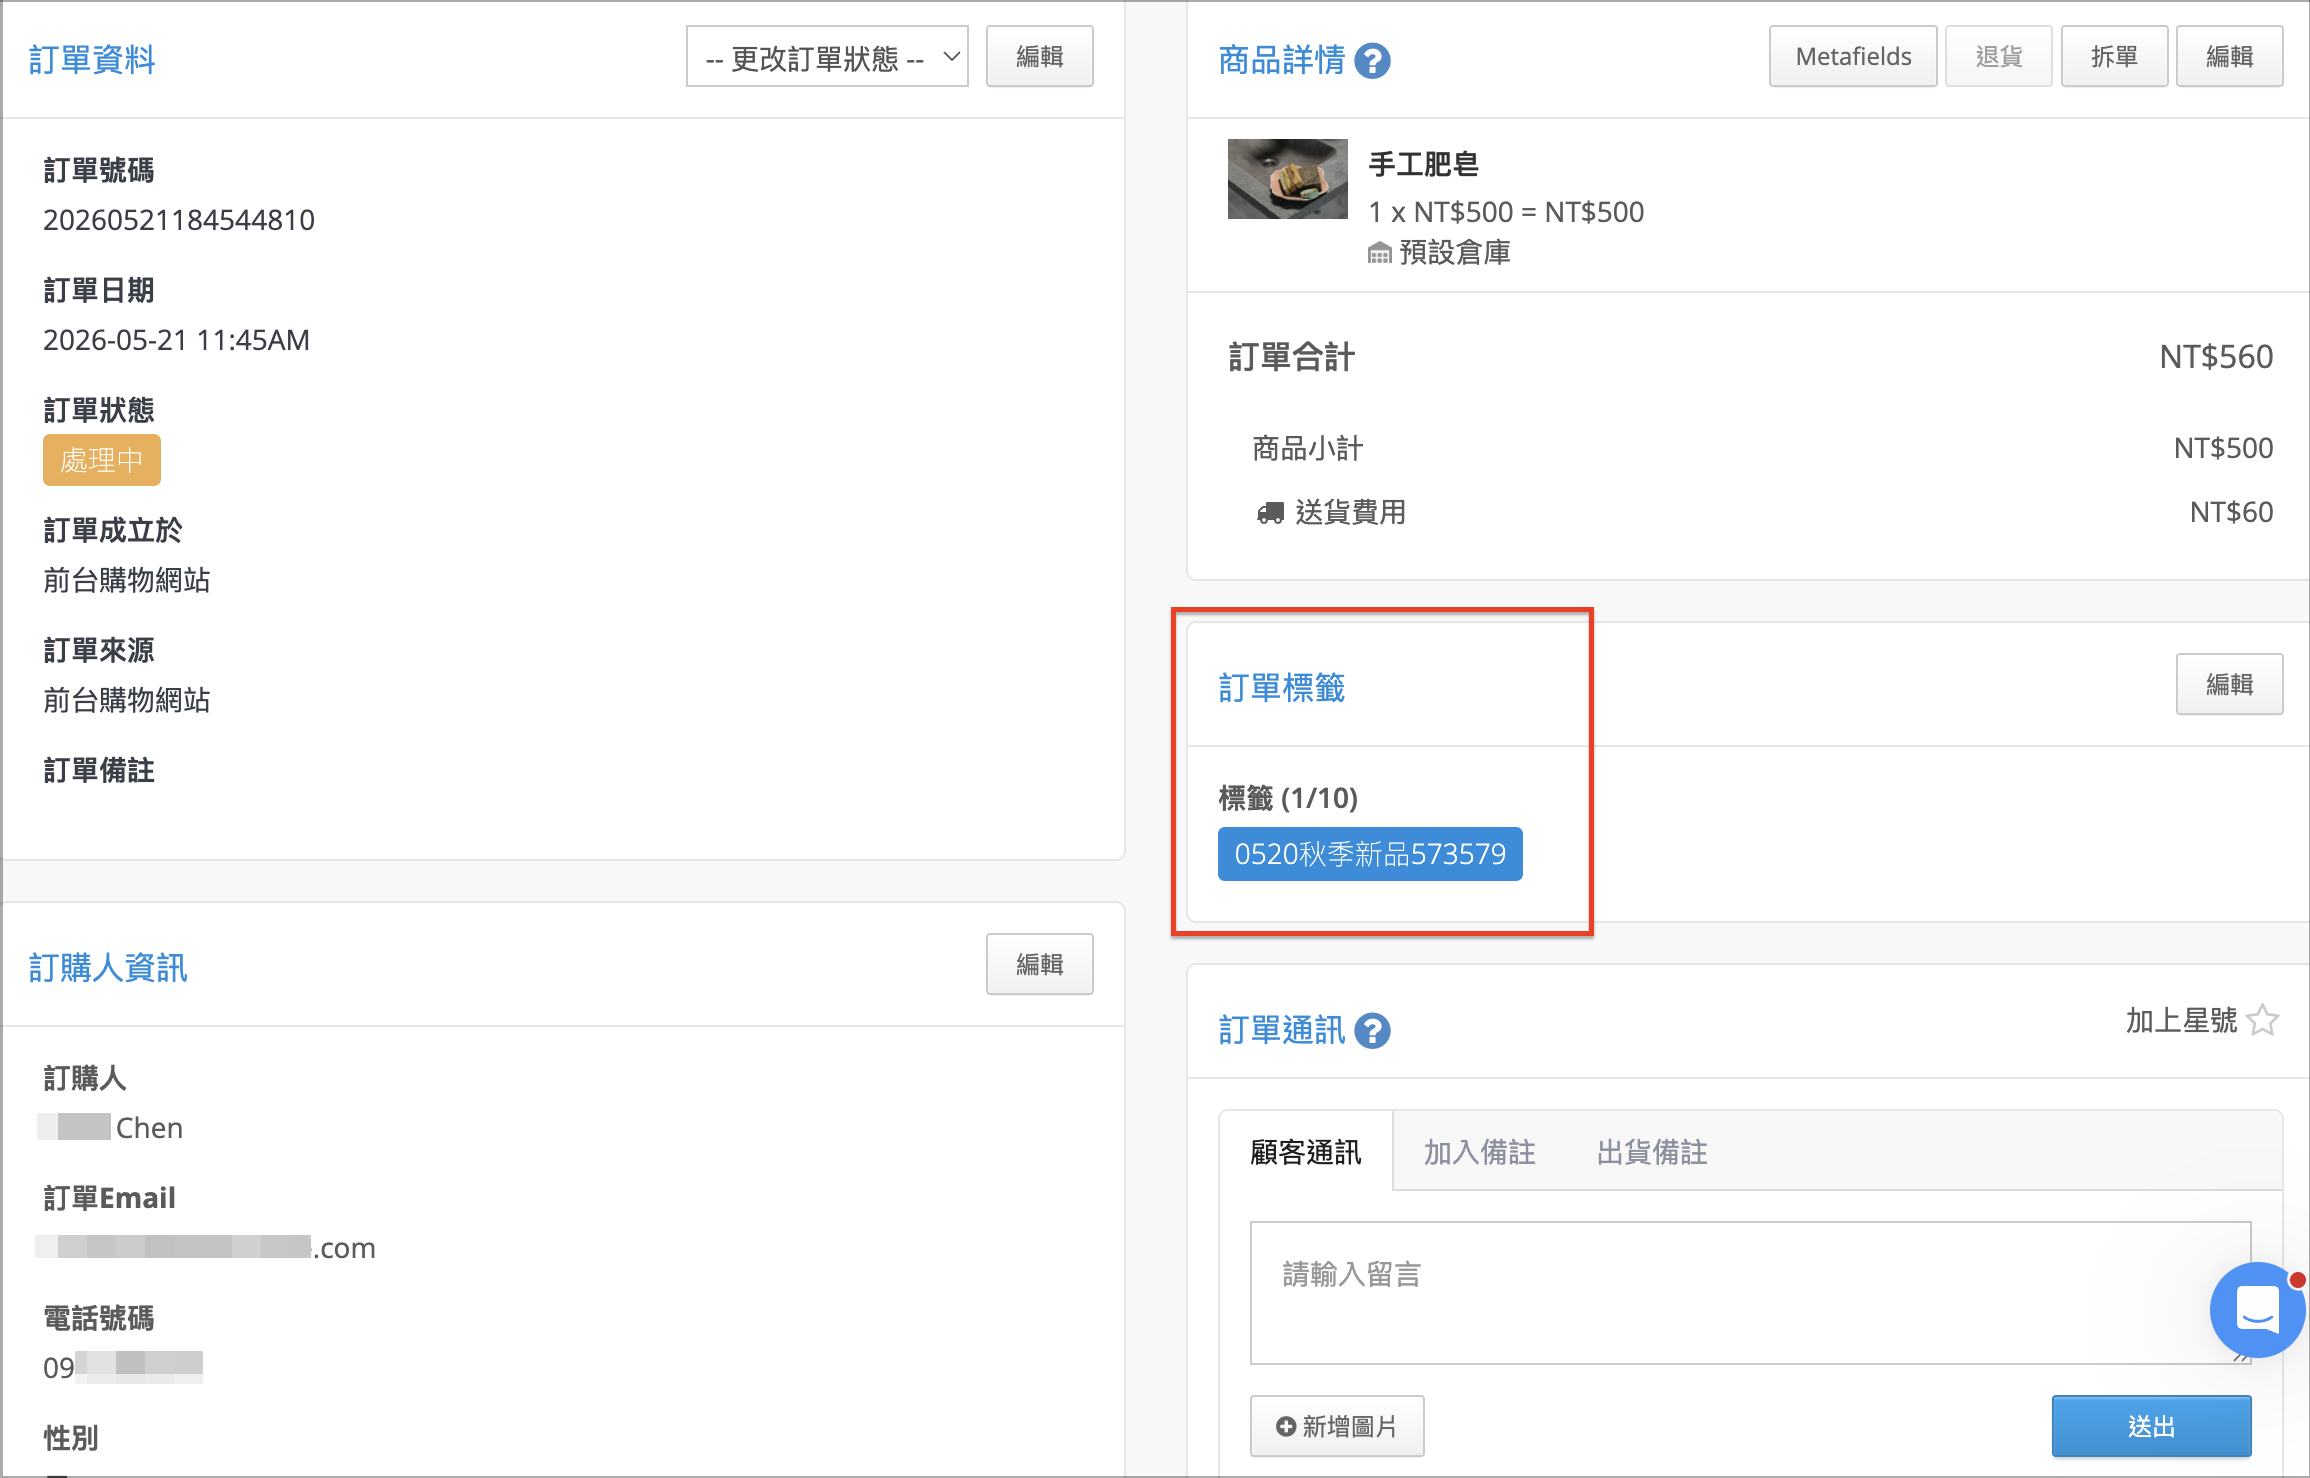The width and height of the screenshot is (2310, 1478).
Task: Click 編輯 in the 訂購人資訊 panel
Action: pos(1039,964)
